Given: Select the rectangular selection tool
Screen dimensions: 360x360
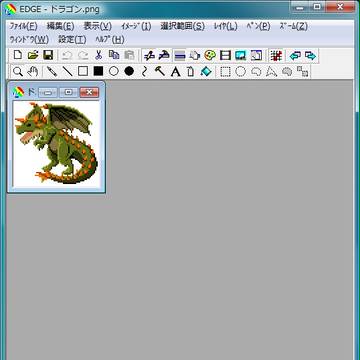Looking at the screenshot, I should pyautogui.click(x=226, y=71).
